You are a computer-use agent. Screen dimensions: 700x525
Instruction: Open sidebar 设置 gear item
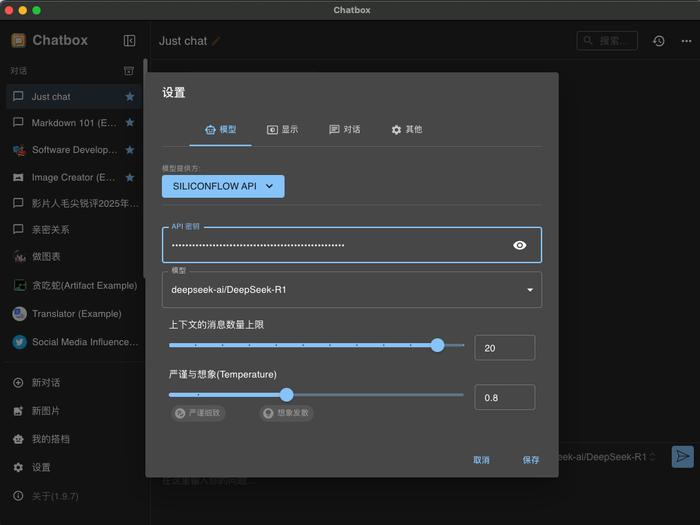tap(32, 467)
